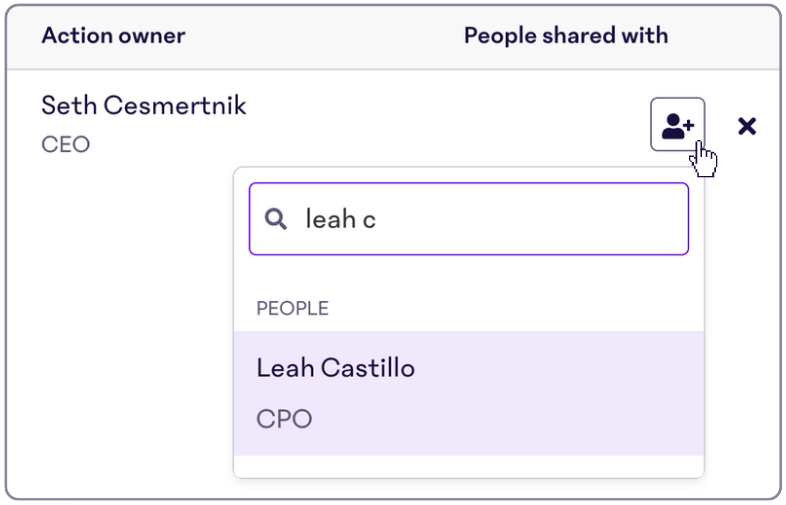
Task: Focus the people search field
Action: pyautogui.click(x=469, y=219)
